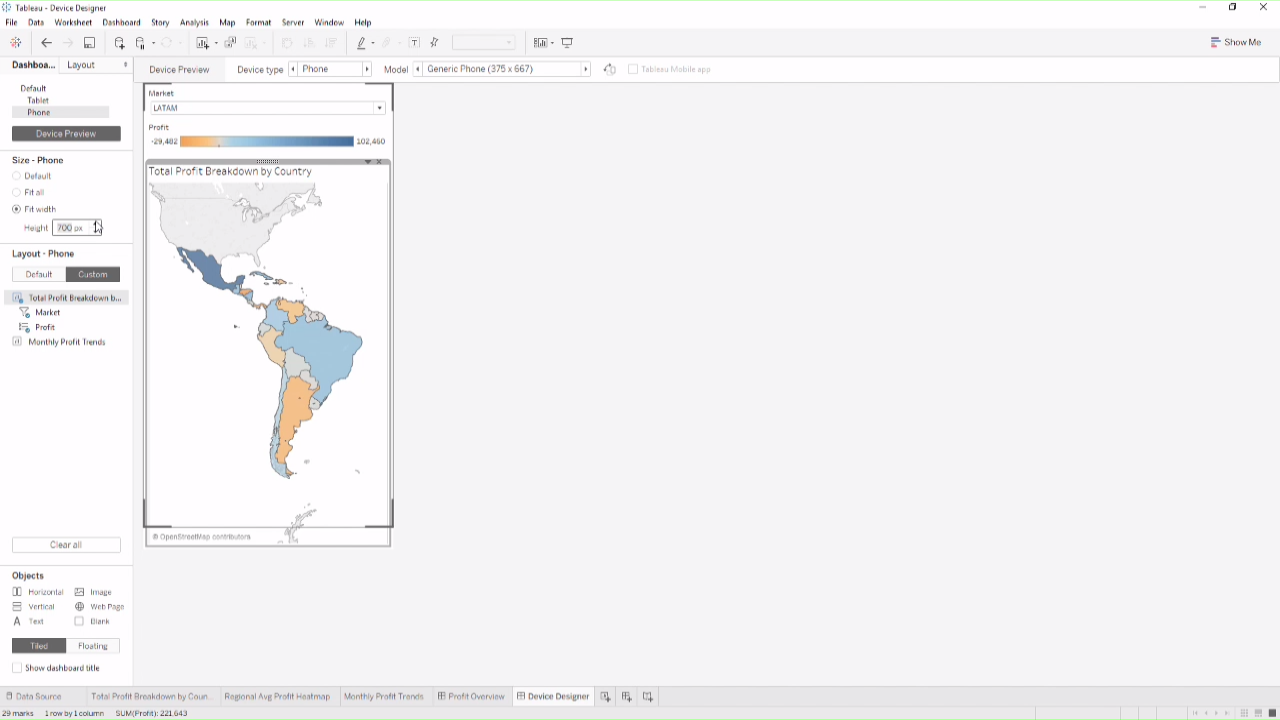1280x720 pixels.
Task: Click the Clear all button
Action: point(66,545)
